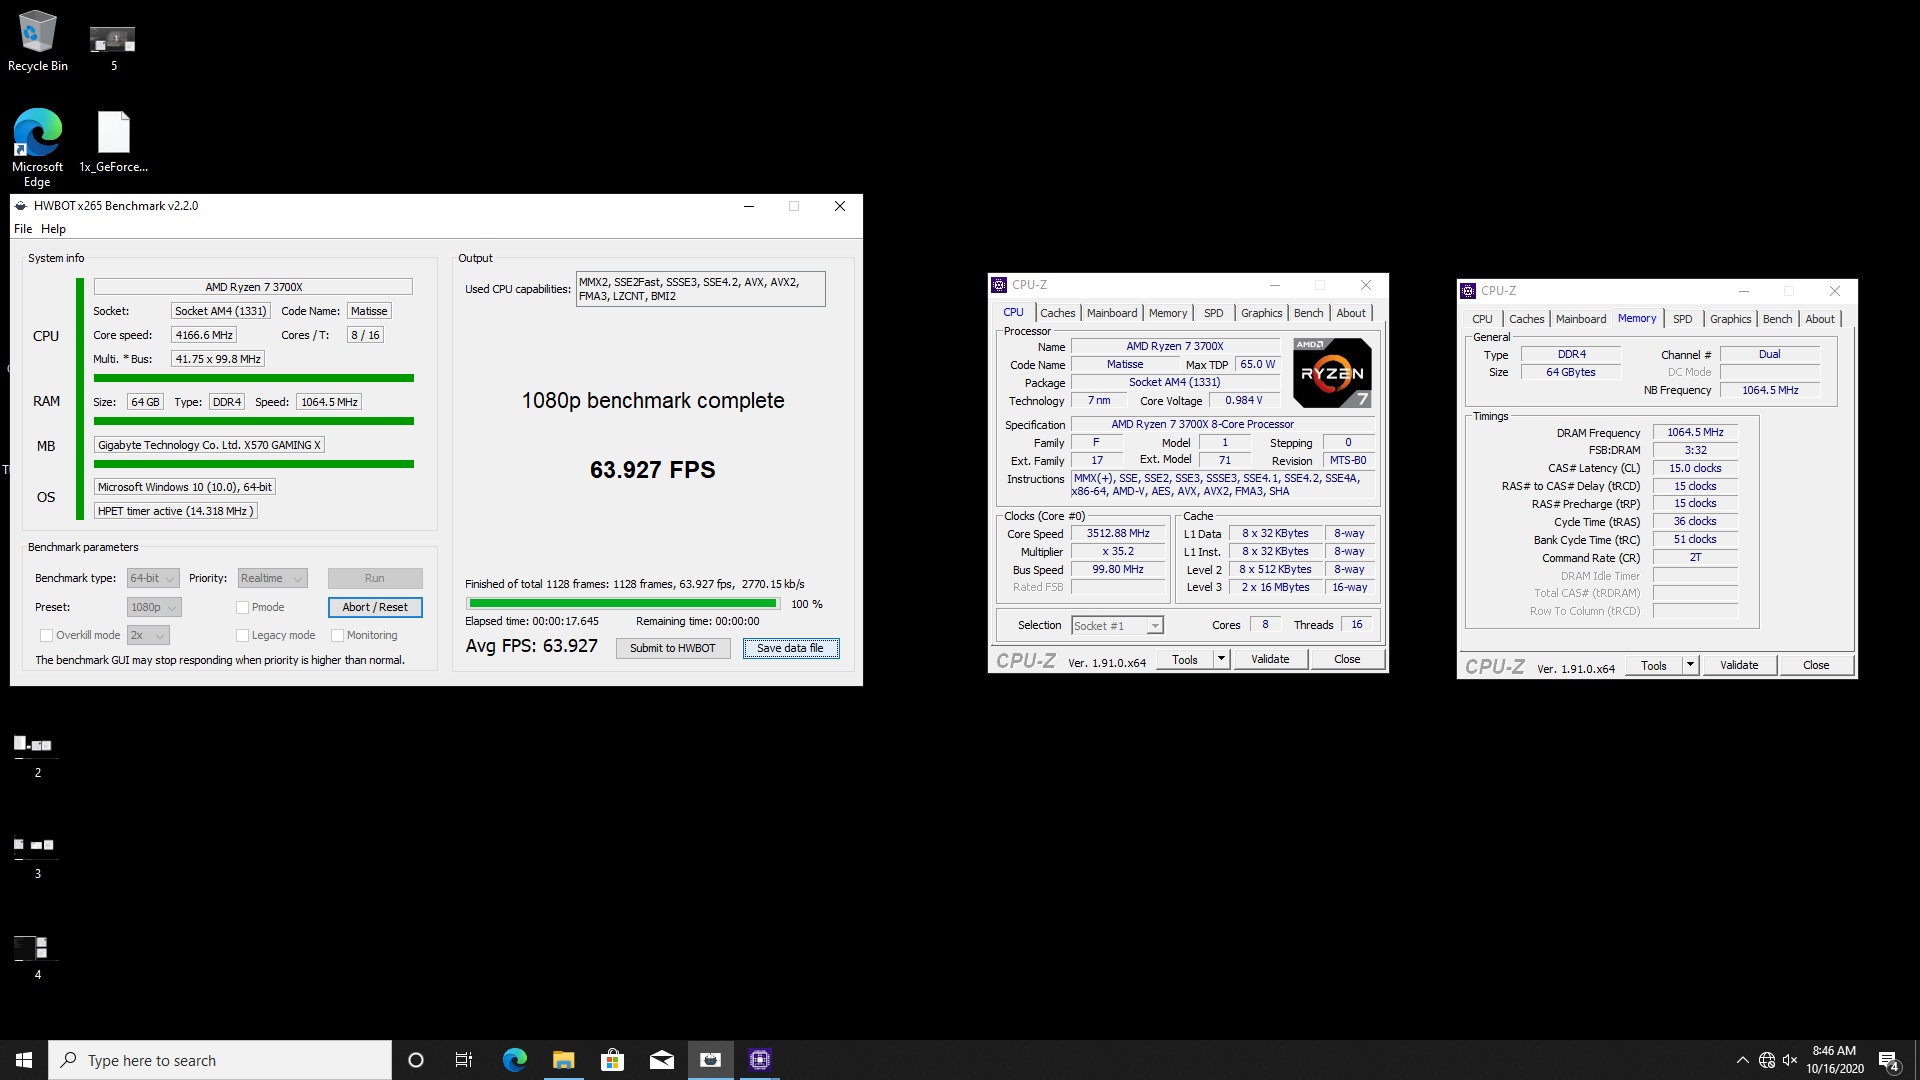The image size is (1920, 1080).
Task: Open the Benchmark type dropdown
Action: (153, 578)
